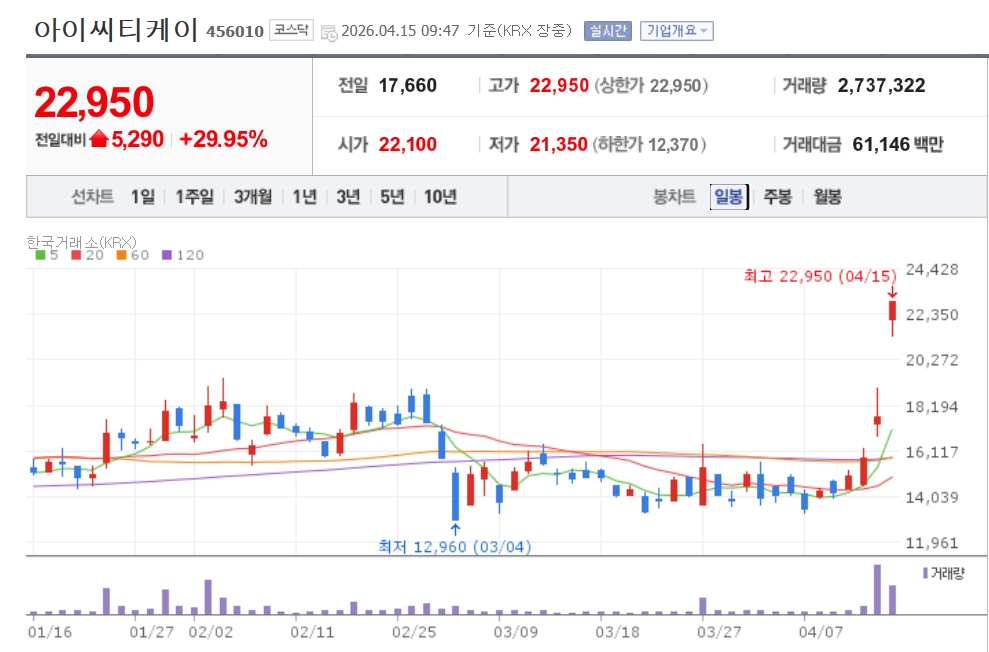The width and height of the screenshot is (989, 652).
Task: Click the purple 거래량 volume legend icon
Action: pos(924,572)
